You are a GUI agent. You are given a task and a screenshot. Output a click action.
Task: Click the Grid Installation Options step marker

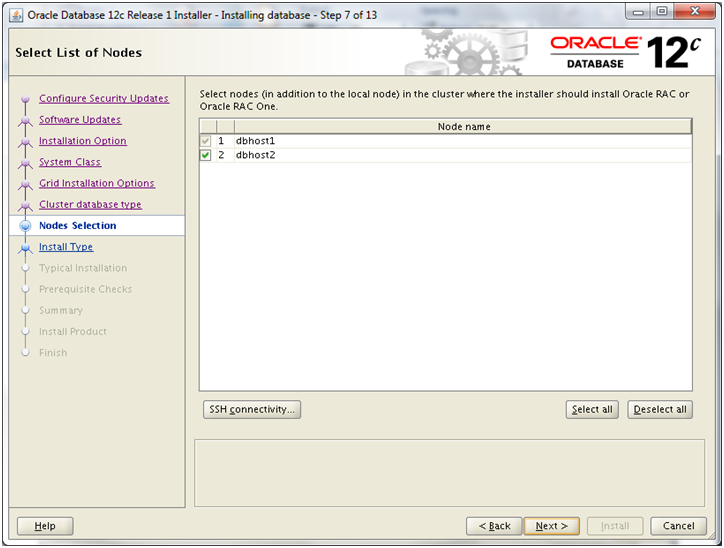(25, 184)
